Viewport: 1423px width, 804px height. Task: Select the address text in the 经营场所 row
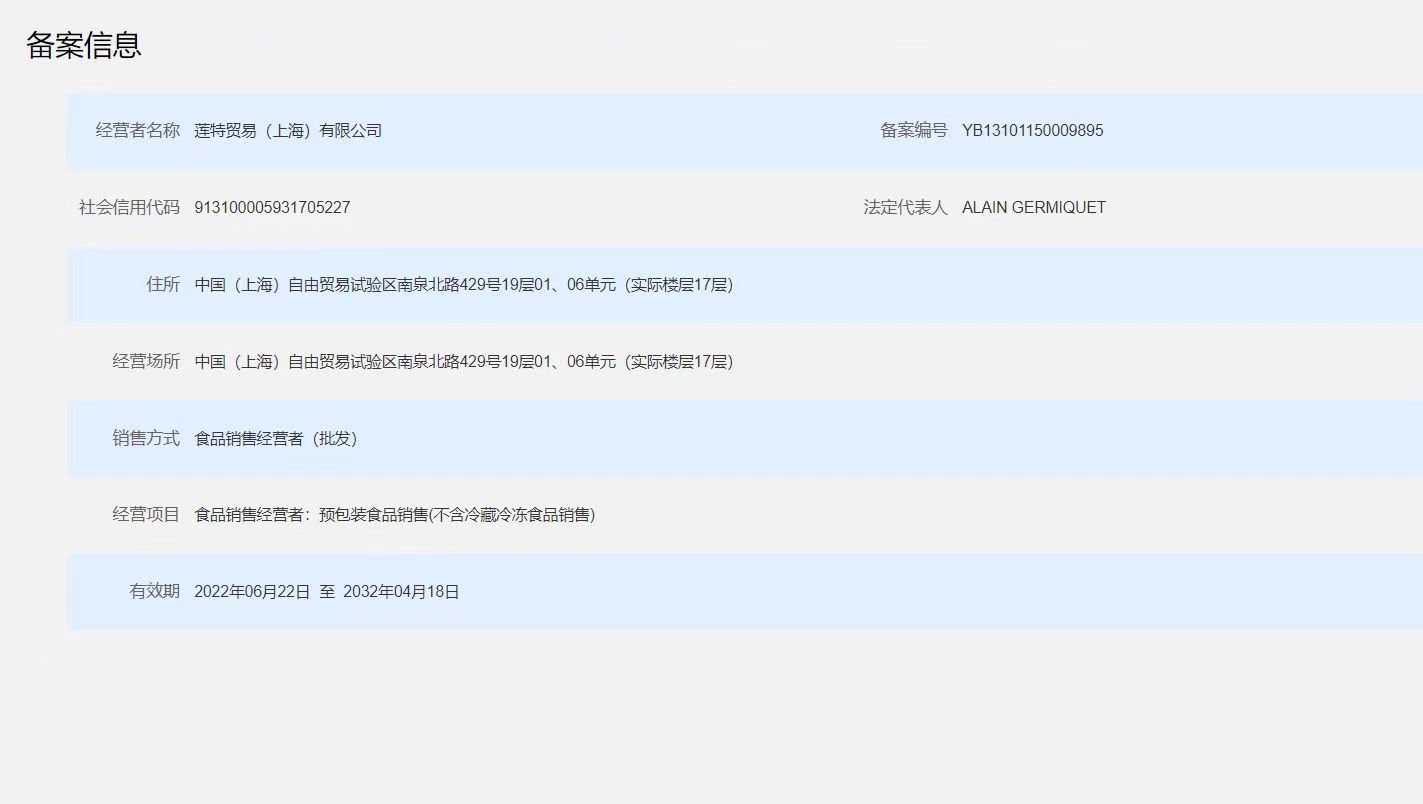tap(463, 362)
